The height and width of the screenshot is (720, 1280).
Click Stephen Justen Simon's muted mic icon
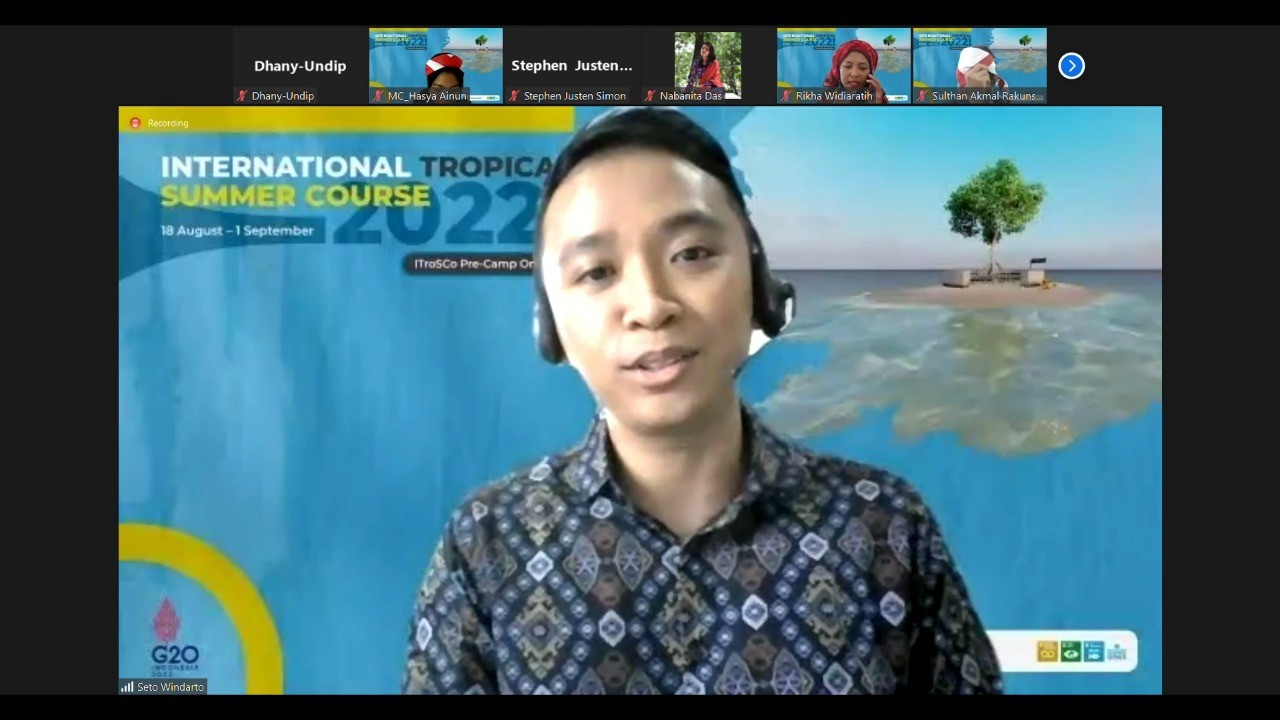tap(514, 96)
